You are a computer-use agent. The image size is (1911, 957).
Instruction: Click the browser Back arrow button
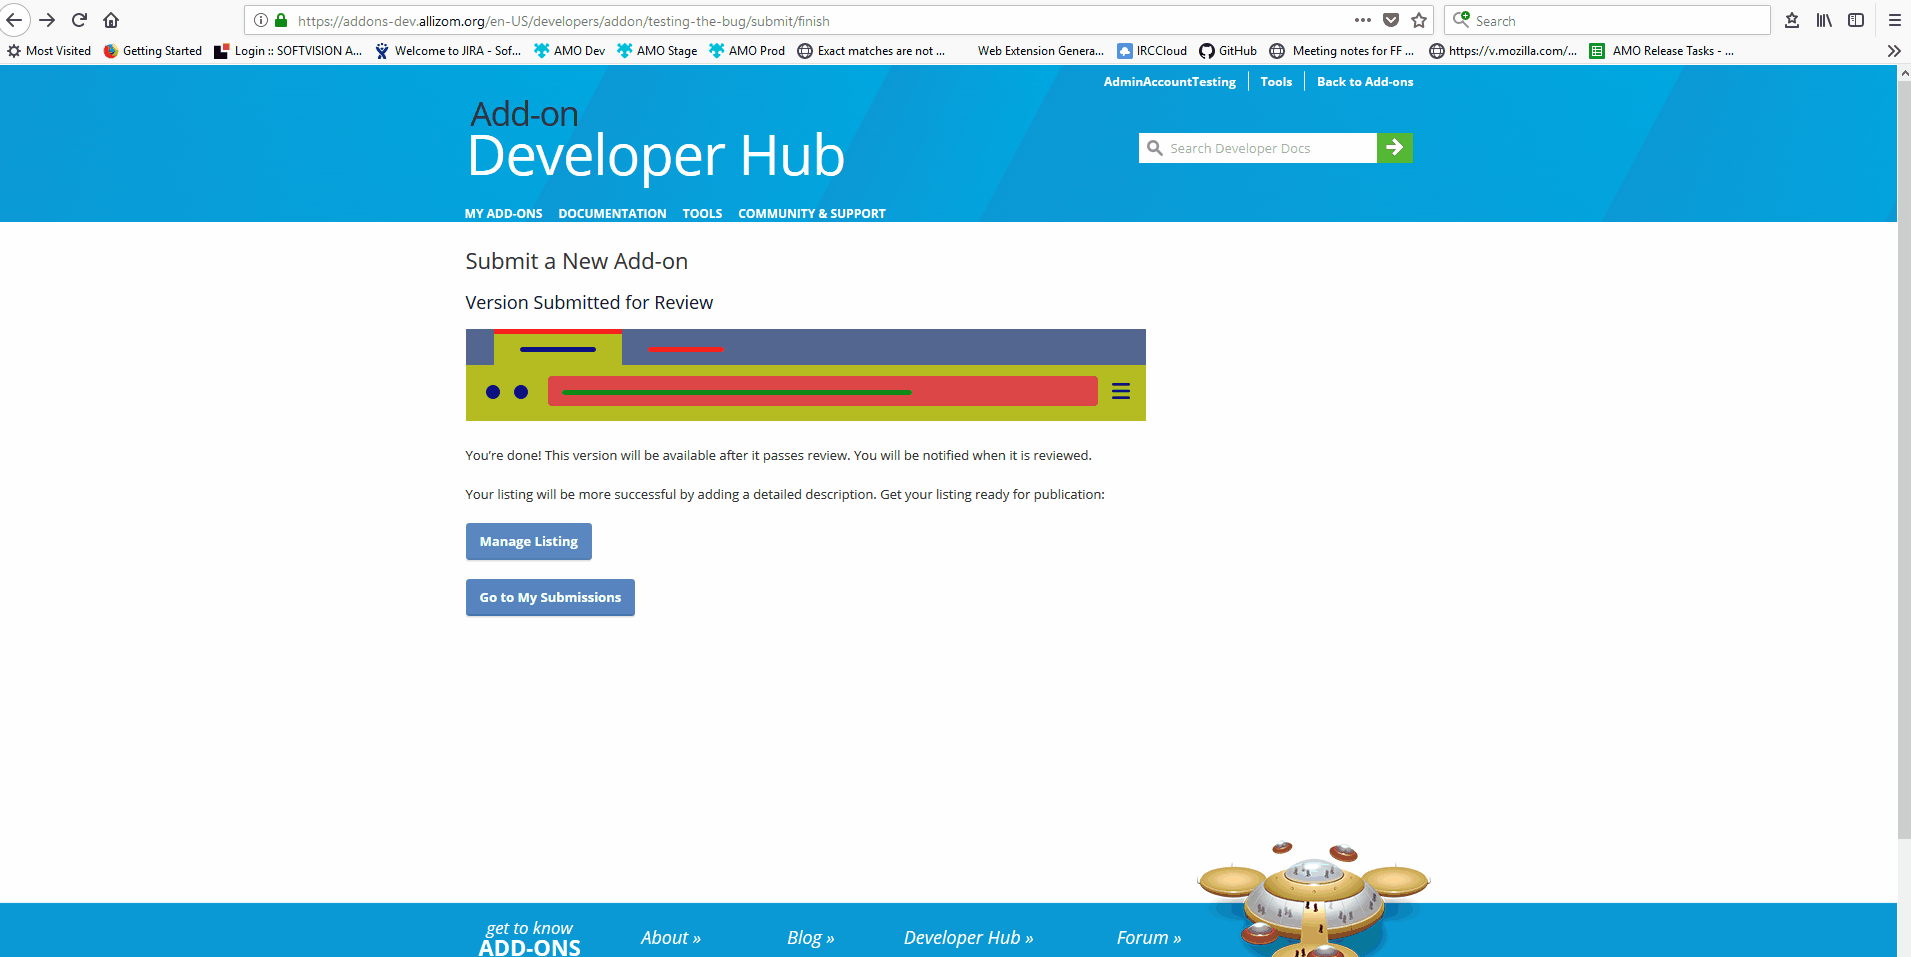(x=14, y=20)
